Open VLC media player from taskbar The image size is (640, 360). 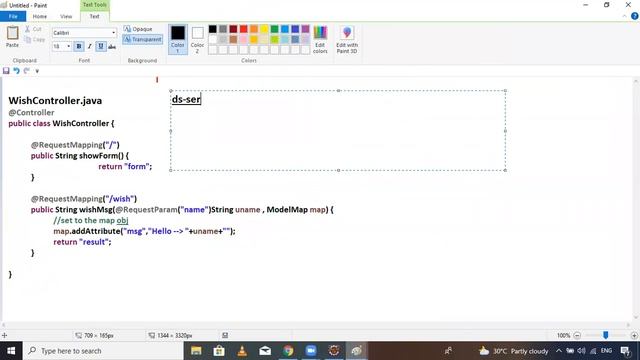click(242, 351)
